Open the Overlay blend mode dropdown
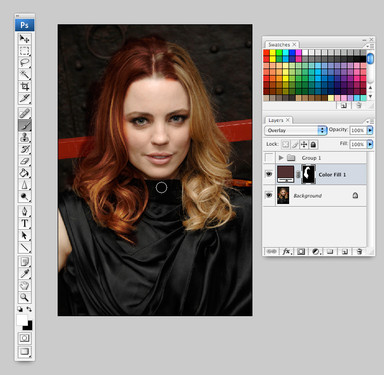 point(295,130)
